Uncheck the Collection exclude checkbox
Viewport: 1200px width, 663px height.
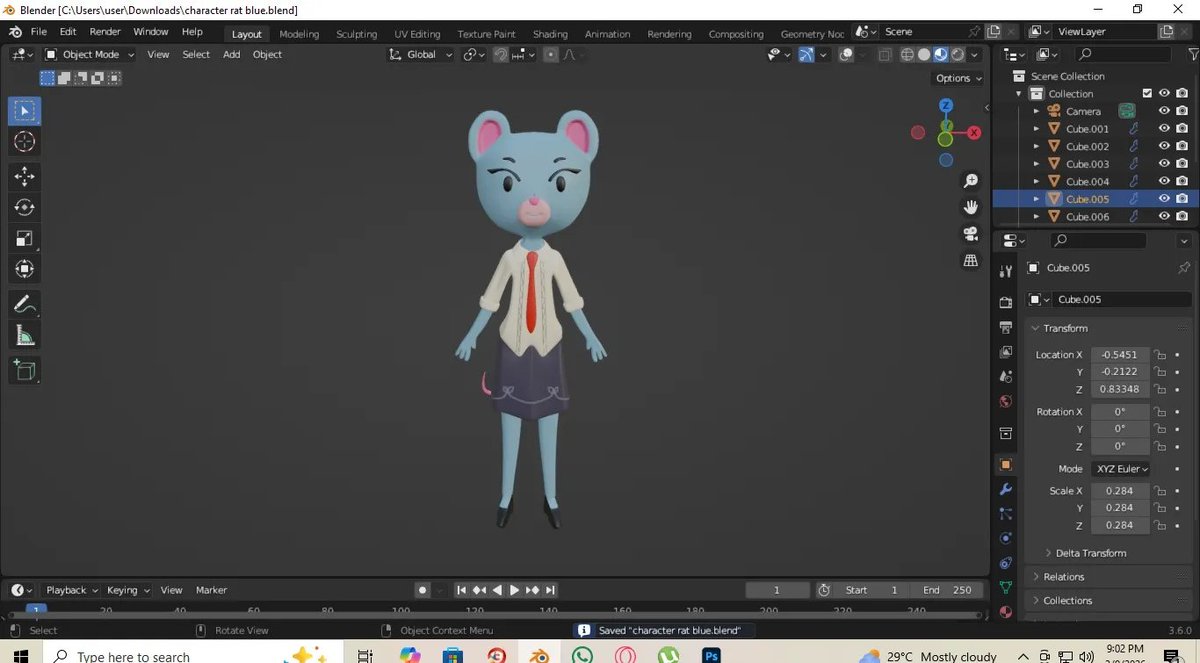click(x=1147, y=93)
